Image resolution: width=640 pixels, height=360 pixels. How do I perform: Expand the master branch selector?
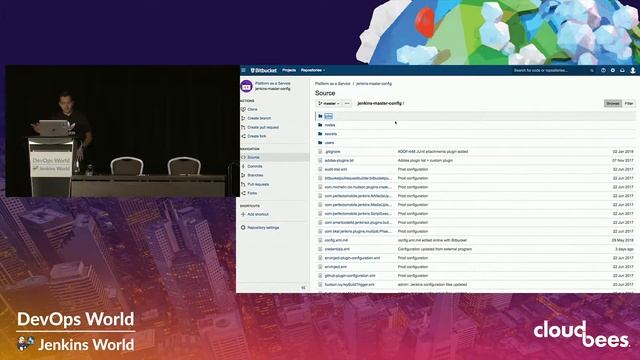click(x=329, y=104)
